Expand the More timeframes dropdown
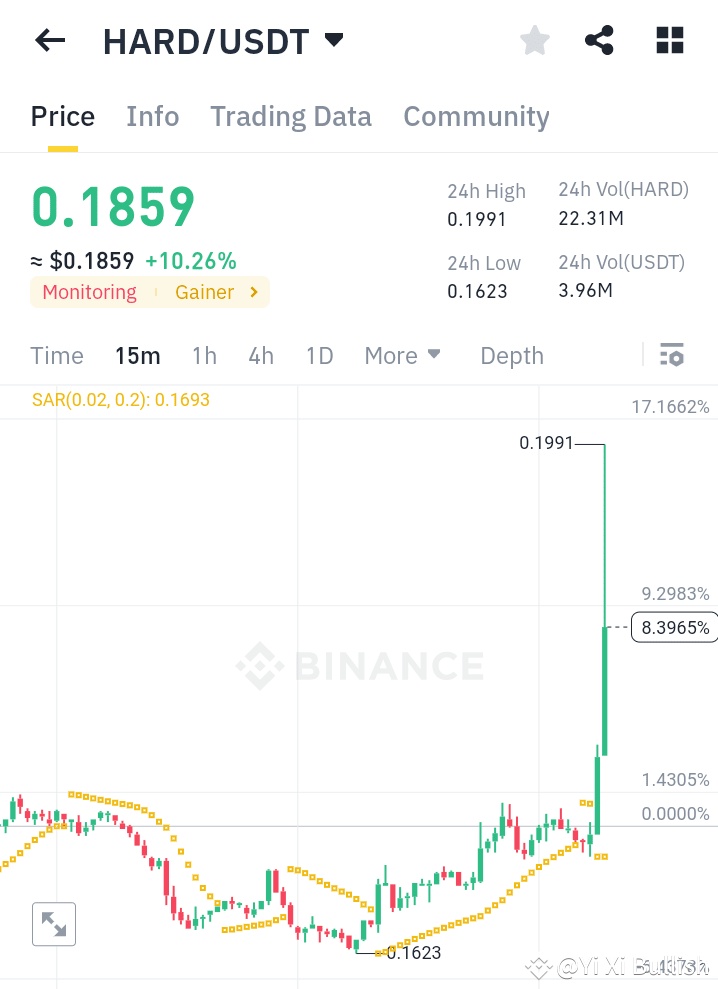The height and width of the screenshot is (989, 718). (402, 355)
